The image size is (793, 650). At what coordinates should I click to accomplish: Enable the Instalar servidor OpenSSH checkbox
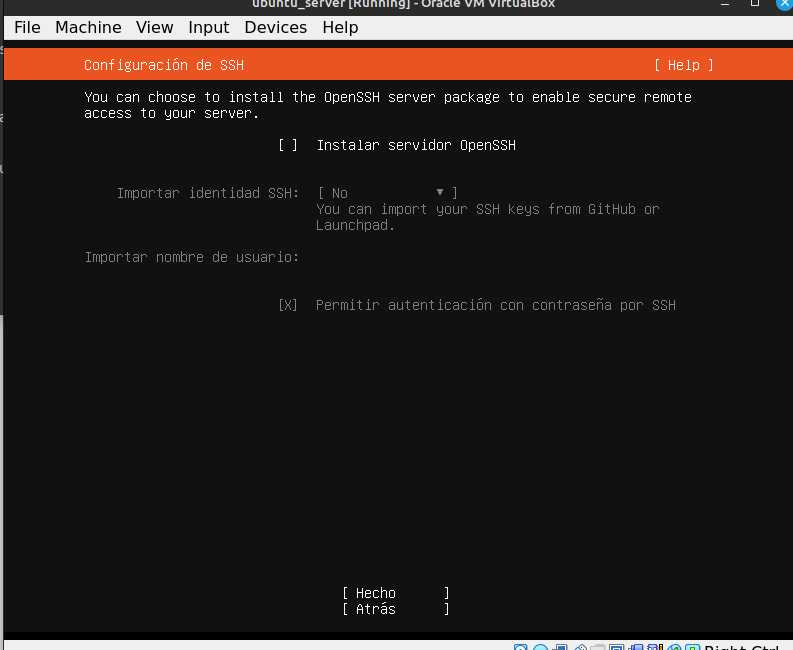288,145
